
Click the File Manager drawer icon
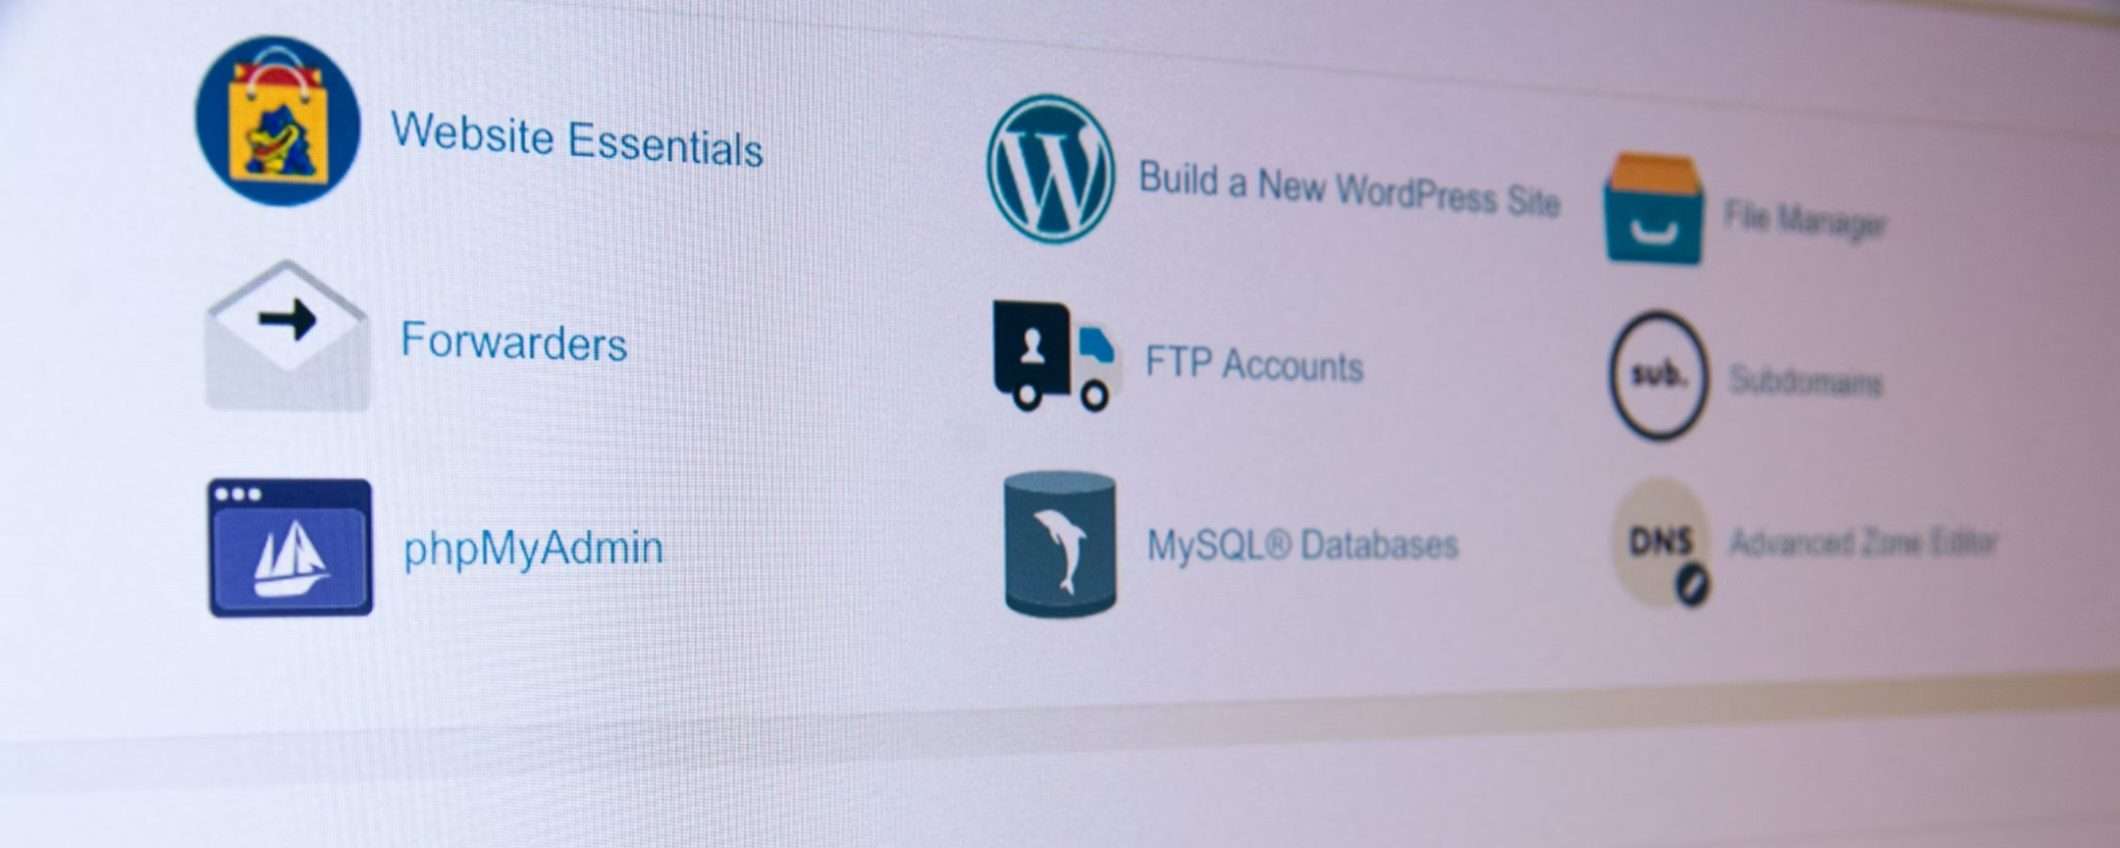point(1653,209)
